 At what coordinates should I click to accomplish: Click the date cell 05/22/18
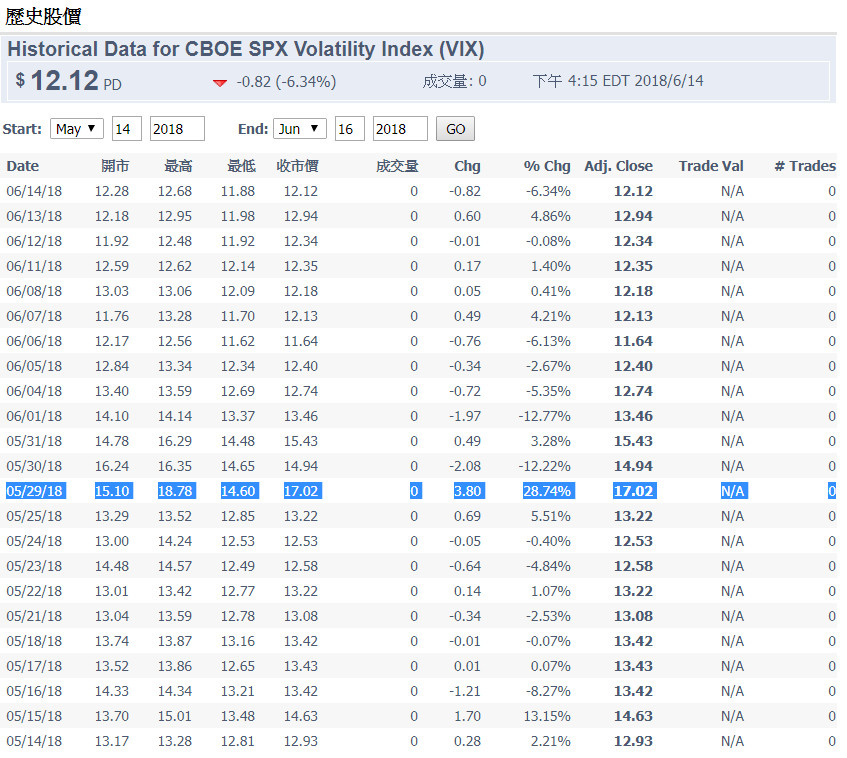pos(34,591)
